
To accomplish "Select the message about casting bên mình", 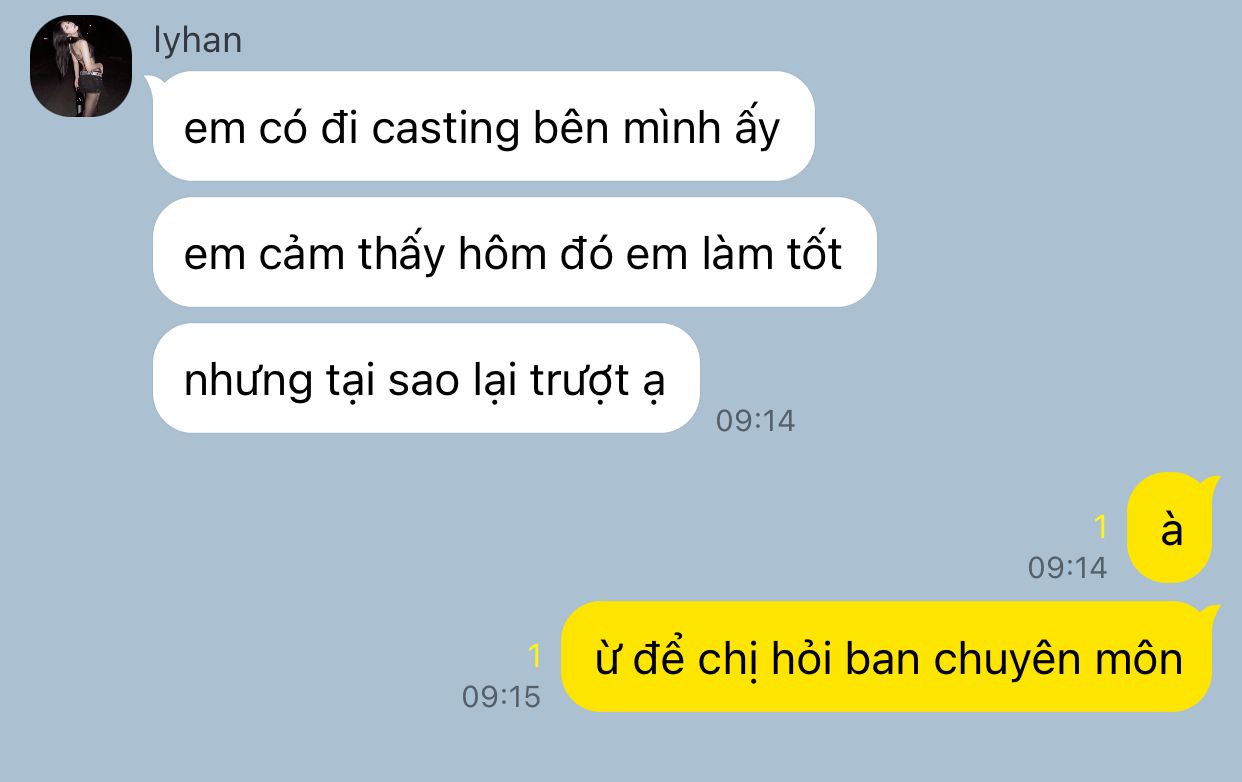I will pyautogui.click(x=483, y=127).
